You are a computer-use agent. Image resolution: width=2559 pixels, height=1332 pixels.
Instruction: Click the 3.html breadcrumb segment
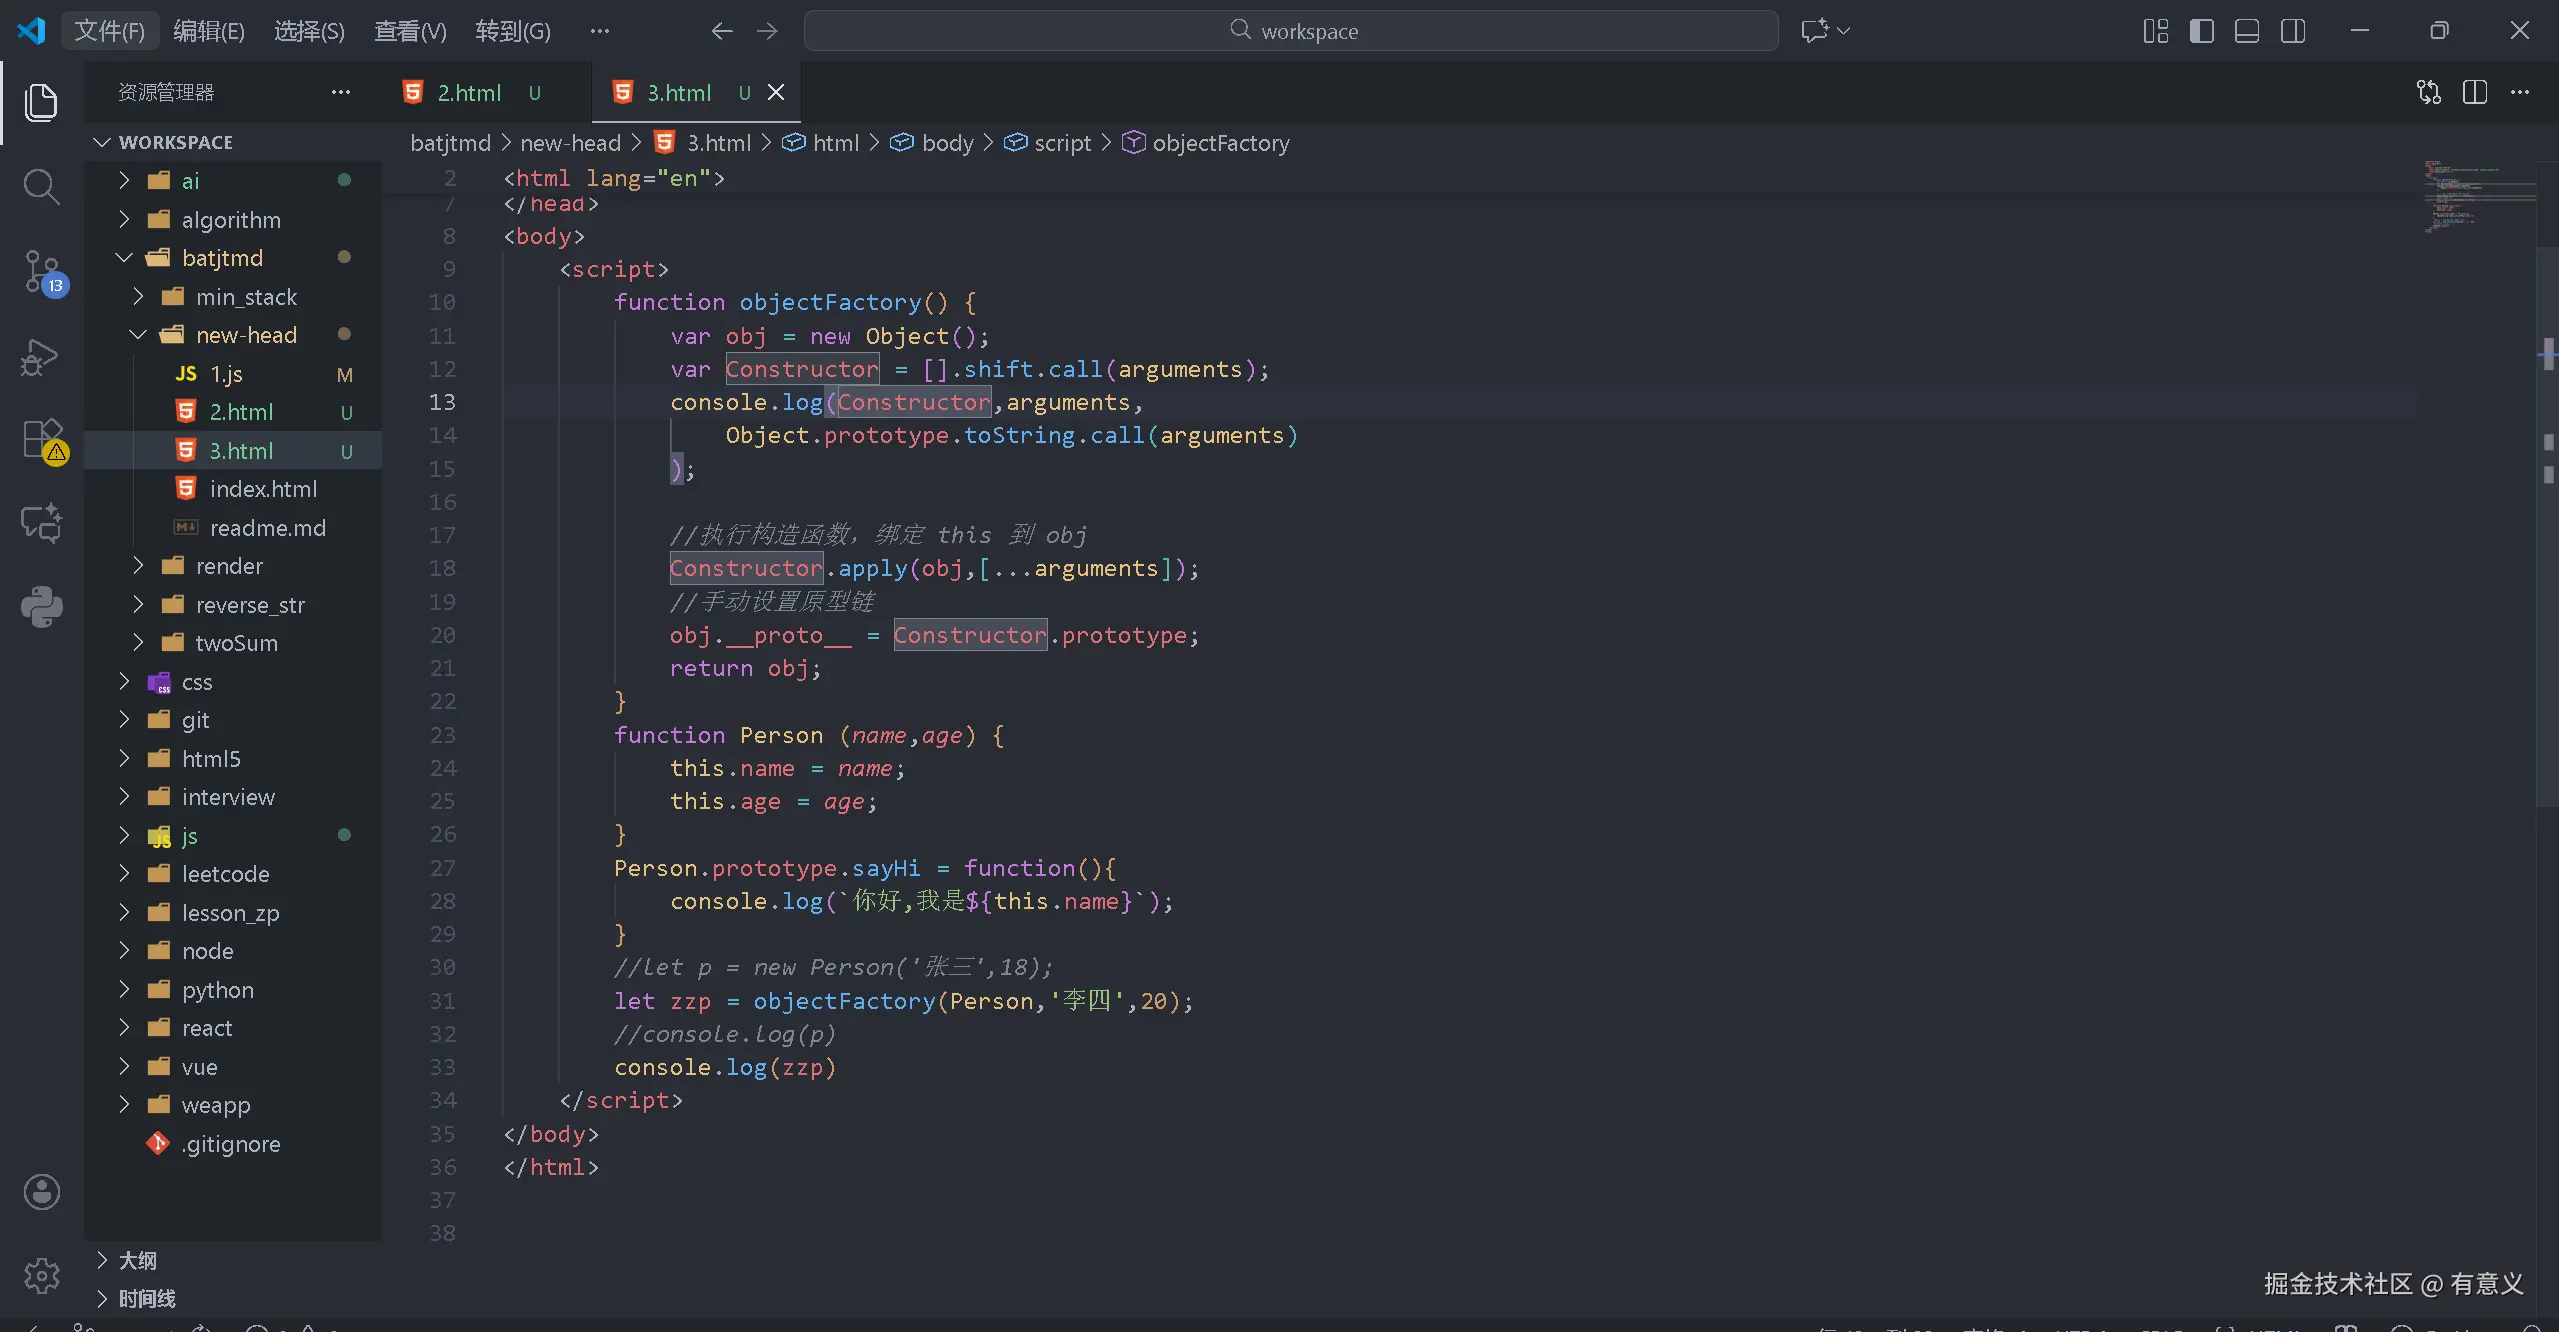tap(703, 143)
